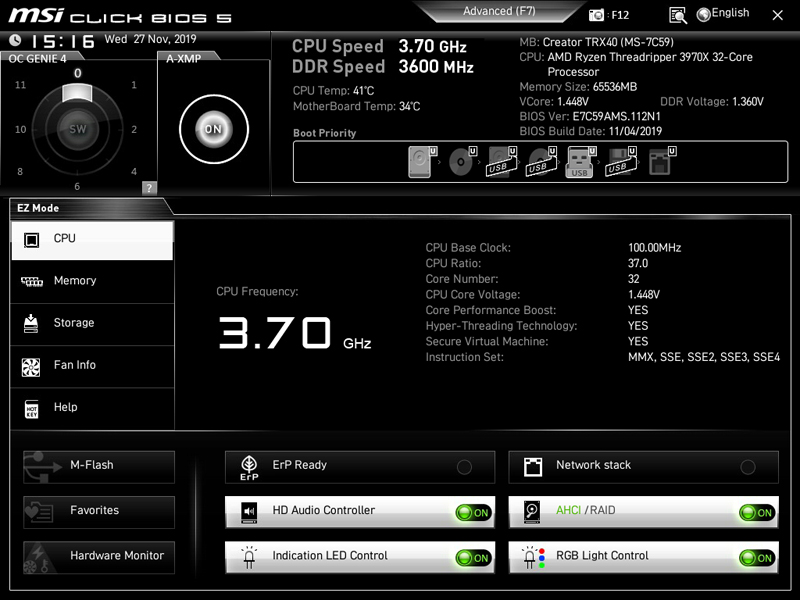Enable the ErP Ready radio indicator
This screenshot has height=600, width=800.
[x=464, y=467]
